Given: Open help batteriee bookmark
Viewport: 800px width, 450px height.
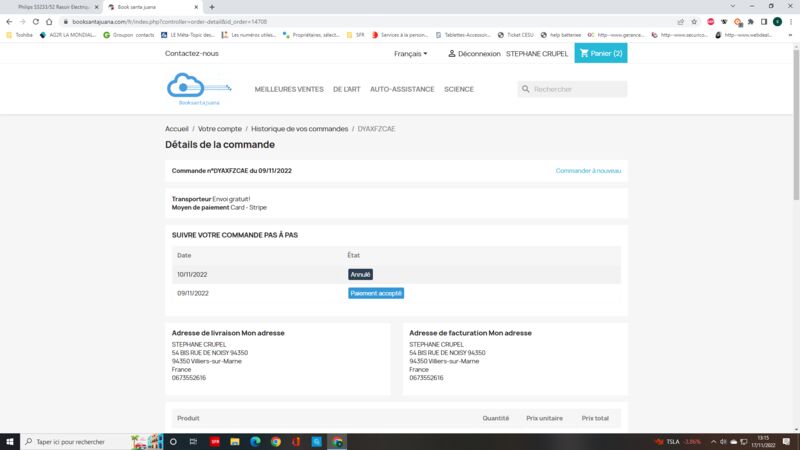Looking at the screenshot, I should [561, 35].
